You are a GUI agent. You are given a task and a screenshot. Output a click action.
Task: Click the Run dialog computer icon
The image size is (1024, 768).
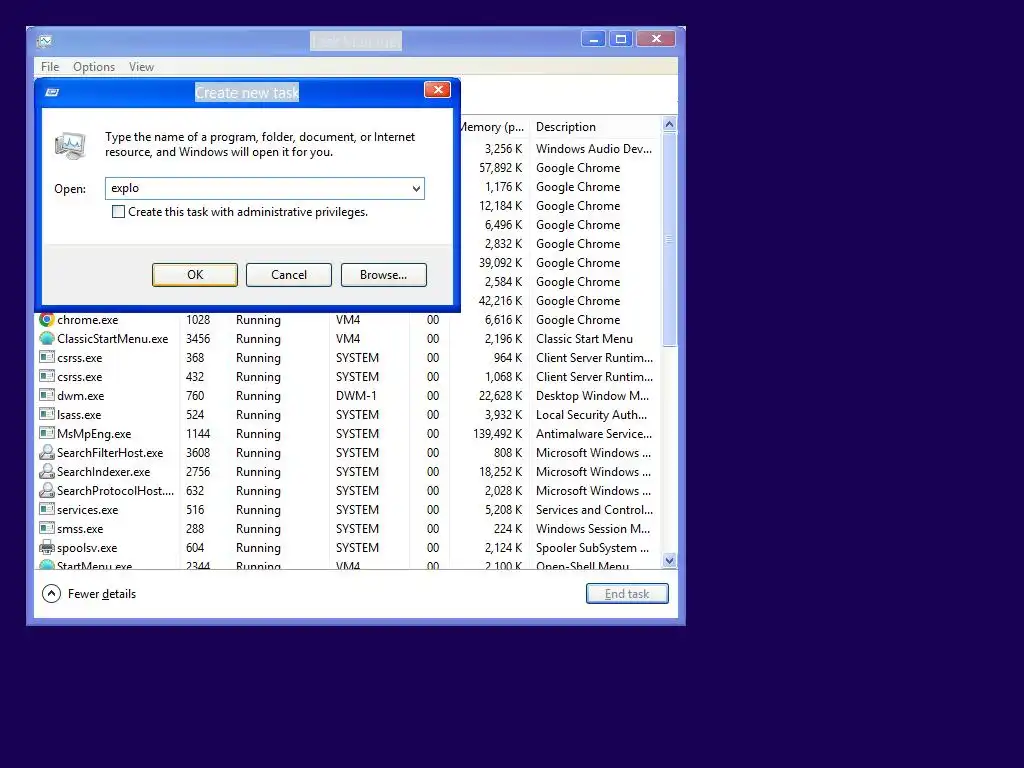(71, 145)
